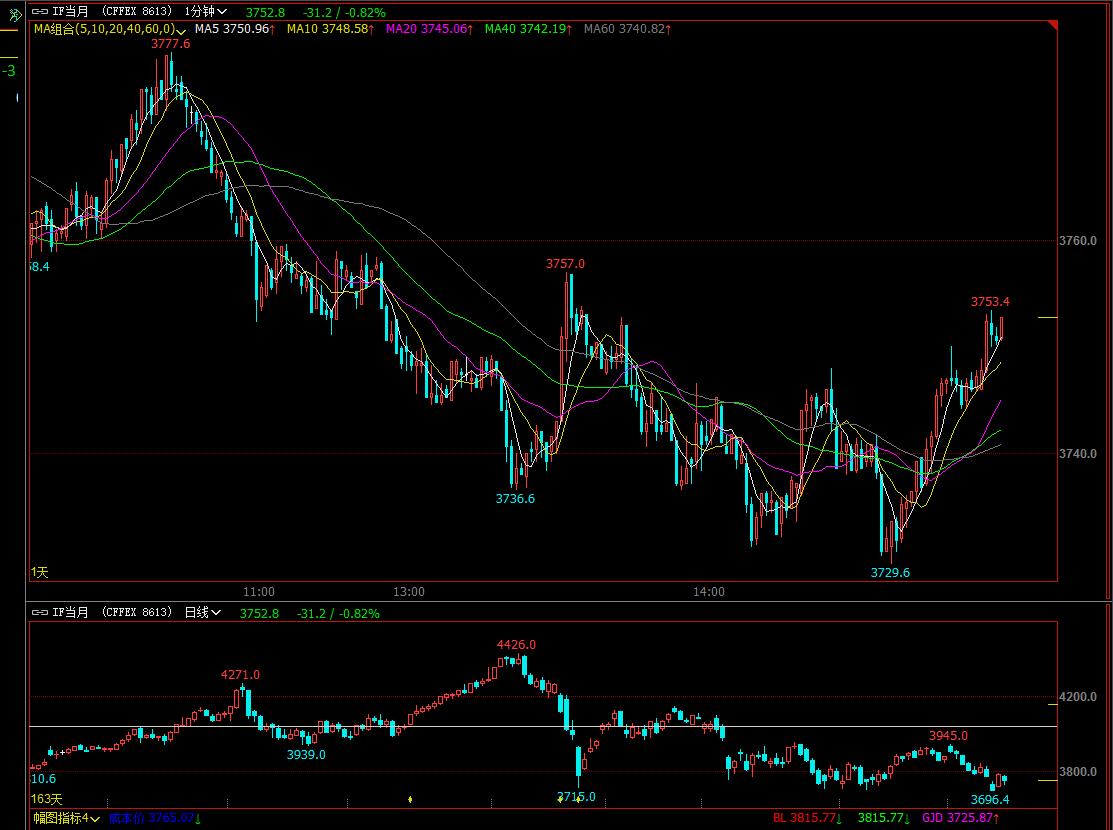Click the 1天 range label on minute chart
The image size is (1113, 830).
[x=40, y=571]
